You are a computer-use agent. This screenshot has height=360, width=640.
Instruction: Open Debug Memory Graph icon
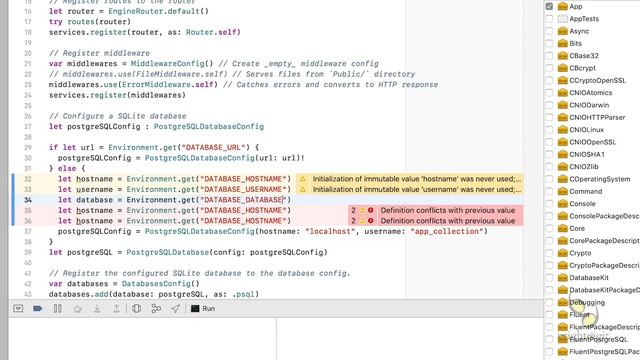click(x=156, y=309)
